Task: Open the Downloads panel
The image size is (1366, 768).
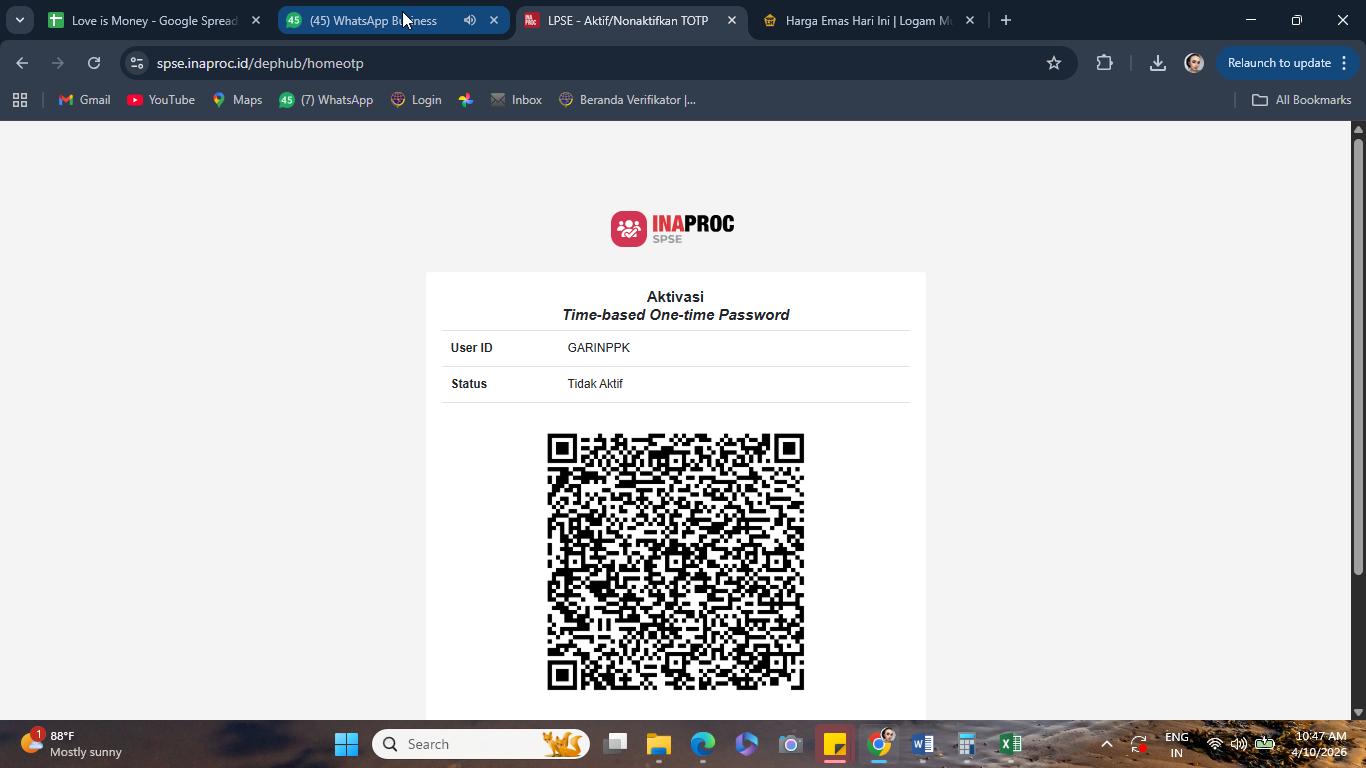Action: 1157,63
